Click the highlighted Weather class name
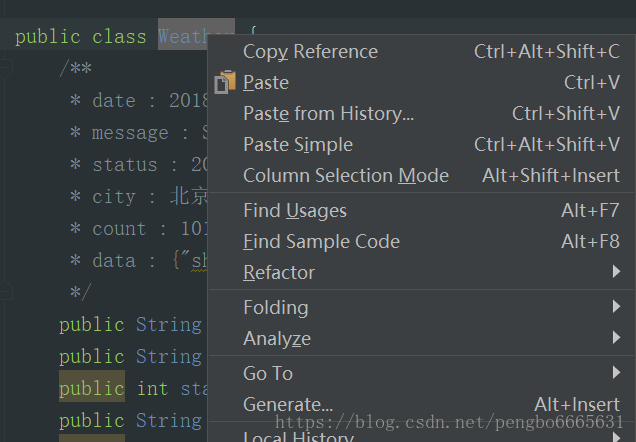The image size is (636, 442). click(183, 36)
